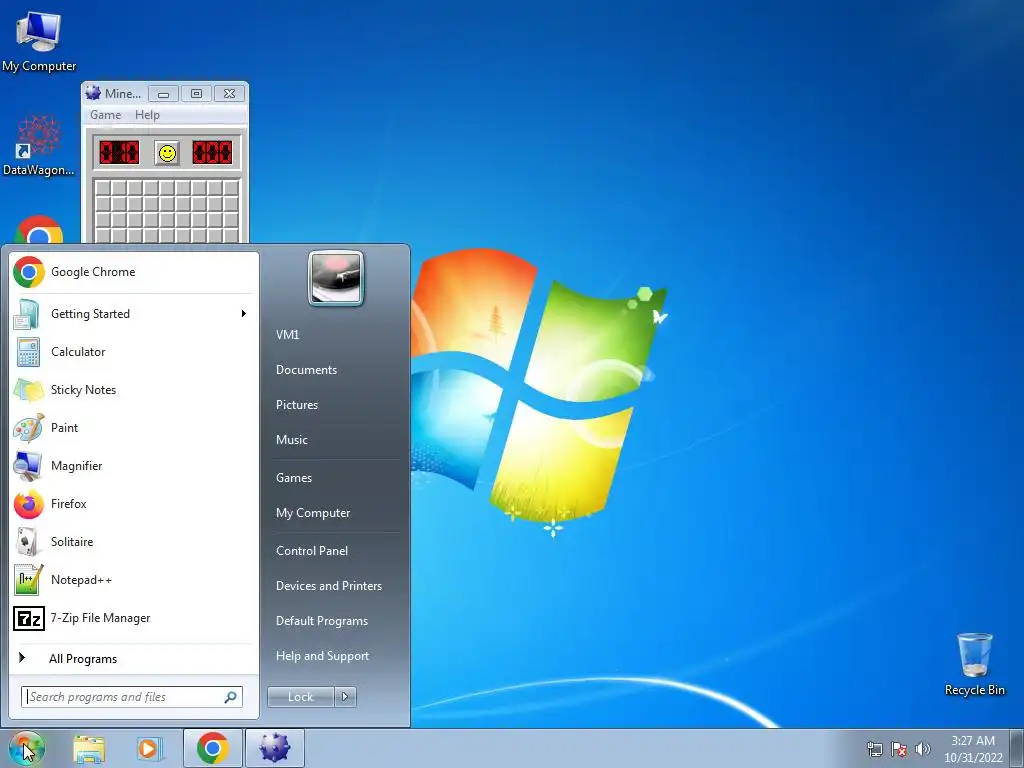Click the Show Desktop strip at taskbar end
Screen dimensions: 1024x768
pyautogui.click(x=1017, y=748)
